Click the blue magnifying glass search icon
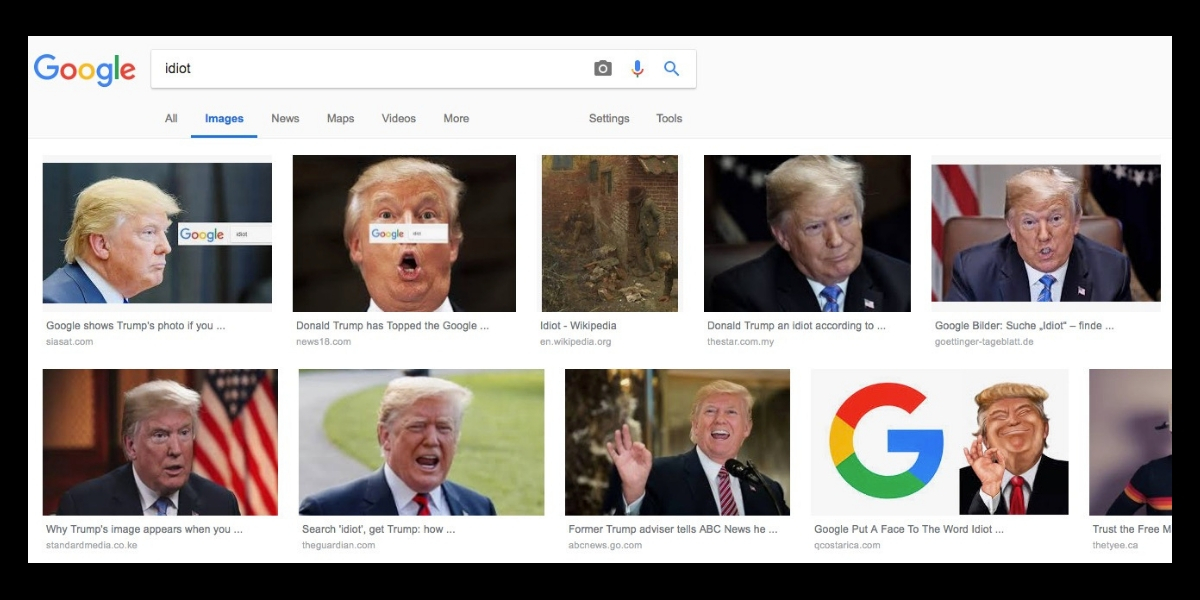1200x600 pixels. 672,68
